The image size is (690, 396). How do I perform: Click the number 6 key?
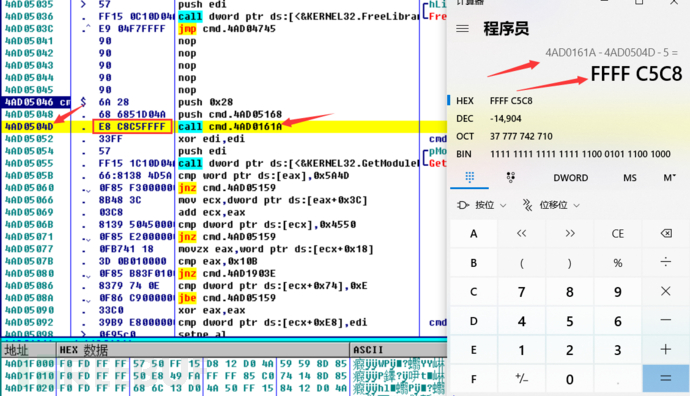[618, 320]
